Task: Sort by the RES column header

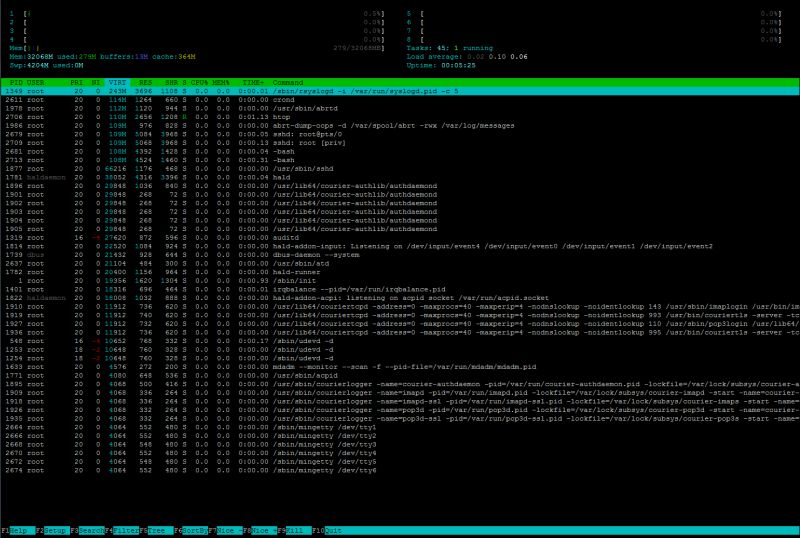Action: click(x=145, y=82)
